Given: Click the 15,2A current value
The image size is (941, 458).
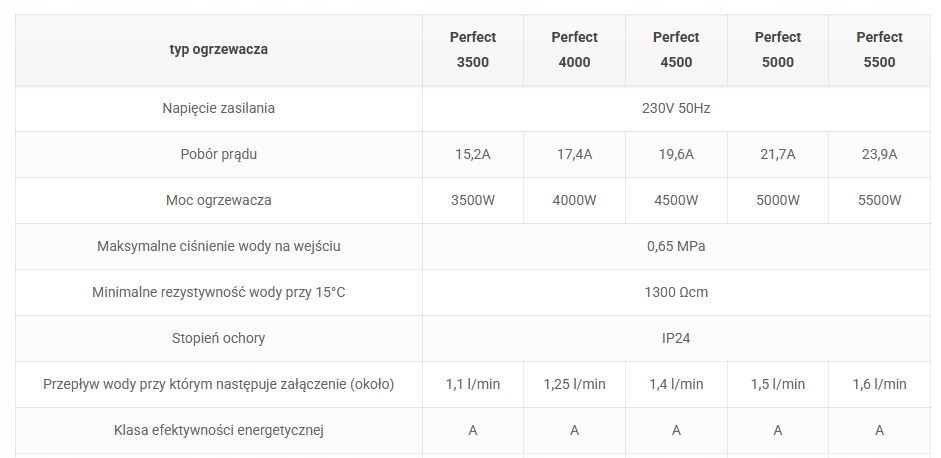Looking at the screenshot, I should point(473,154).
